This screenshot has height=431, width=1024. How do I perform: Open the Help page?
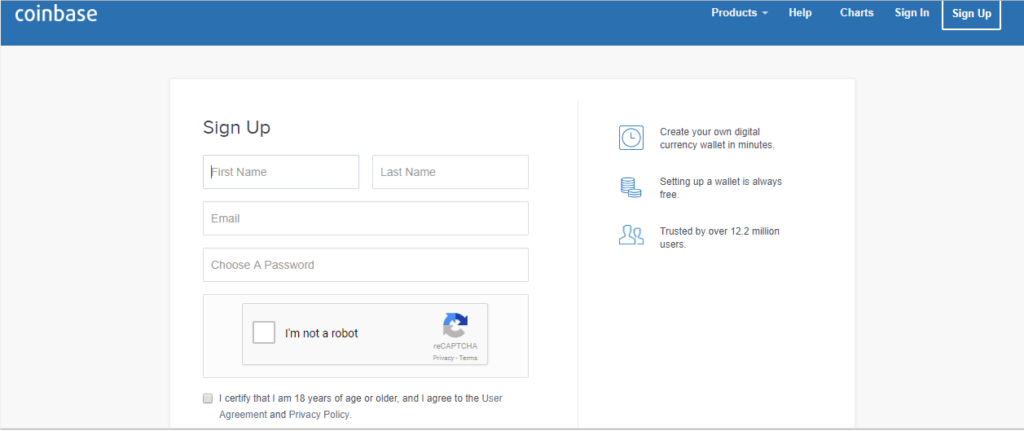[x=800, y=13]
